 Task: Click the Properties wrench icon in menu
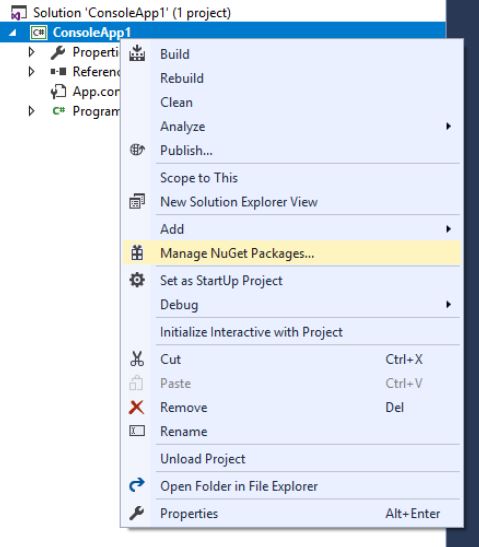tap(136, 513)
